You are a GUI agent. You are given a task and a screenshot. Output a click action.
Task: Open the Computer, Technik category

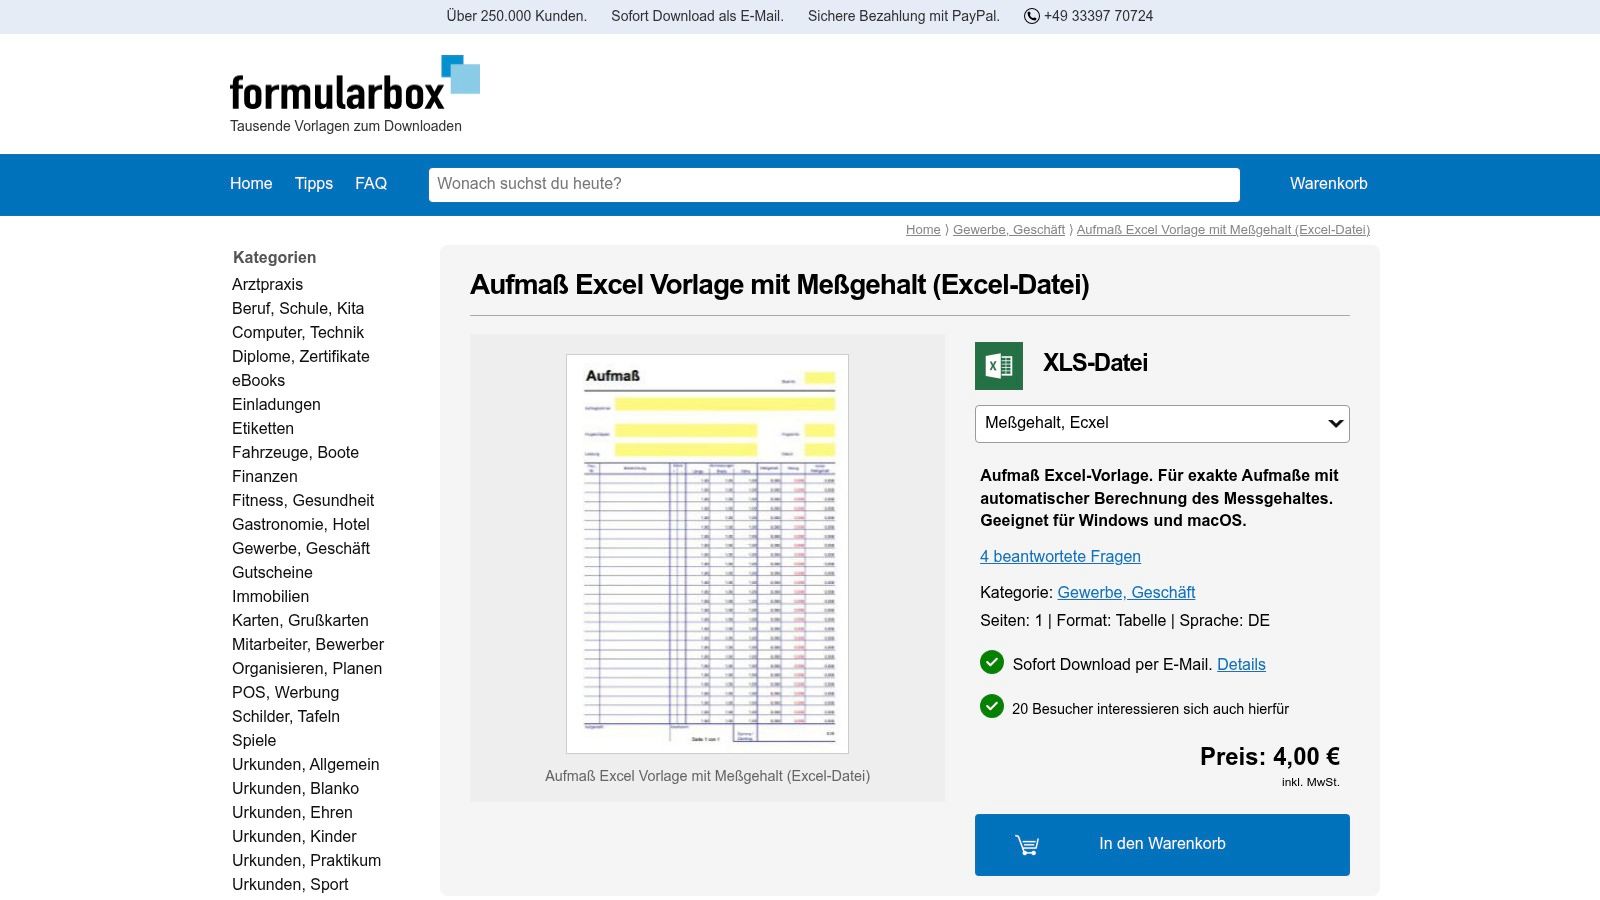[298, 333]
